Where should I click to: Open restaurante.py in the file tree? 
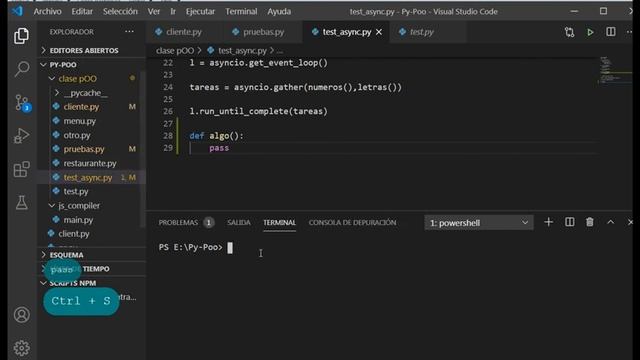pyautogui.click(x=90, y=163)
